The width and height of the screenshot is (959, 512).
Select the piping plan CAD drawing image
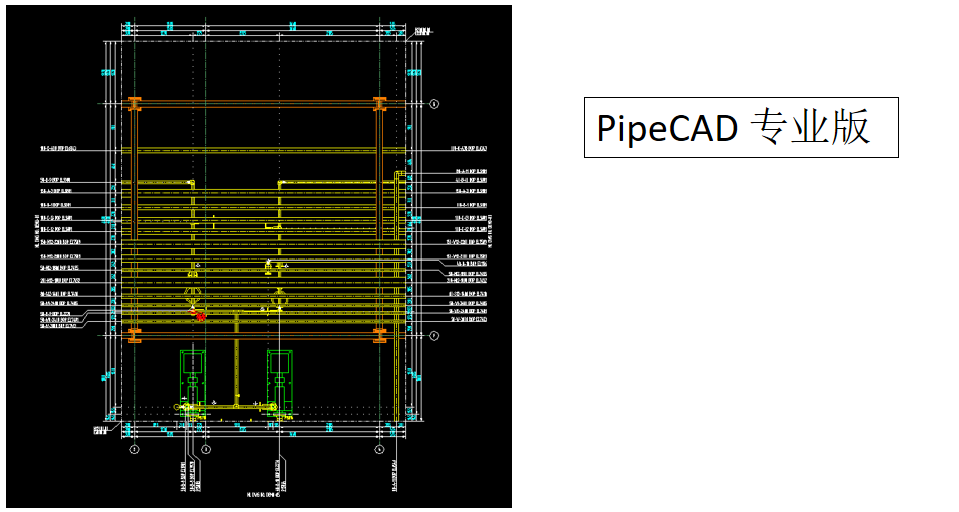tap(259, 256)
